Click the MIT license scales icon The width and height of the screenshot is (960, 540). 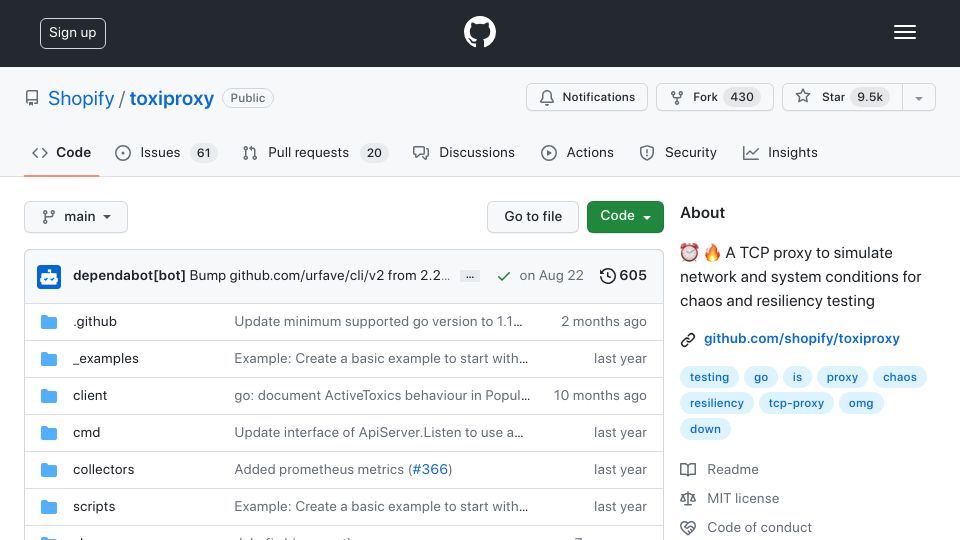[x=688, y=499]
